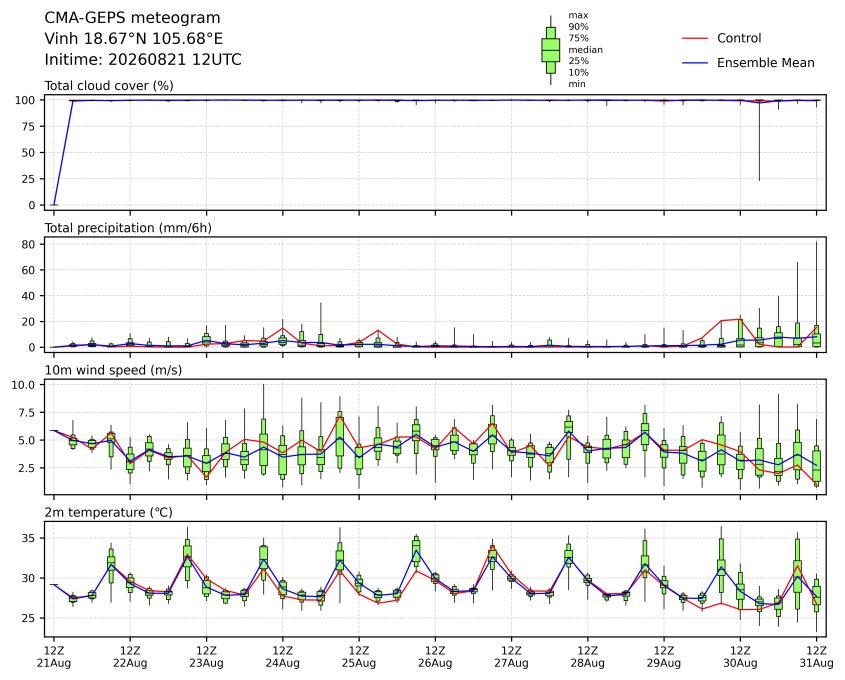Click the 'Total cloud cover (%)' panel title
The width and height of the screenshot is (845, 680).
109,86
